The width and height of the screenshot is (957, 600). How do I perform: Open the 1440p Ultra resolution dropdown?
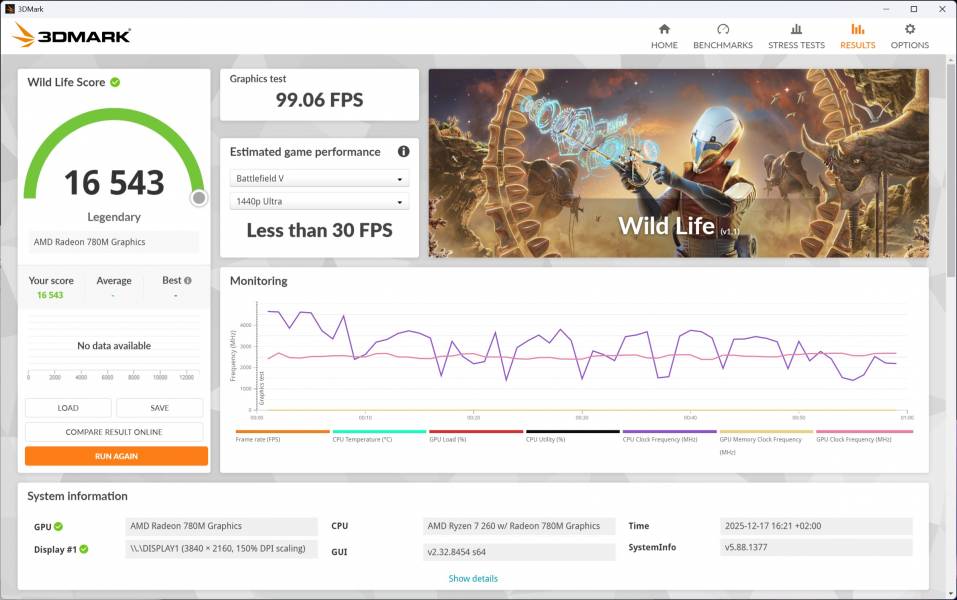(x=319, y=202)
